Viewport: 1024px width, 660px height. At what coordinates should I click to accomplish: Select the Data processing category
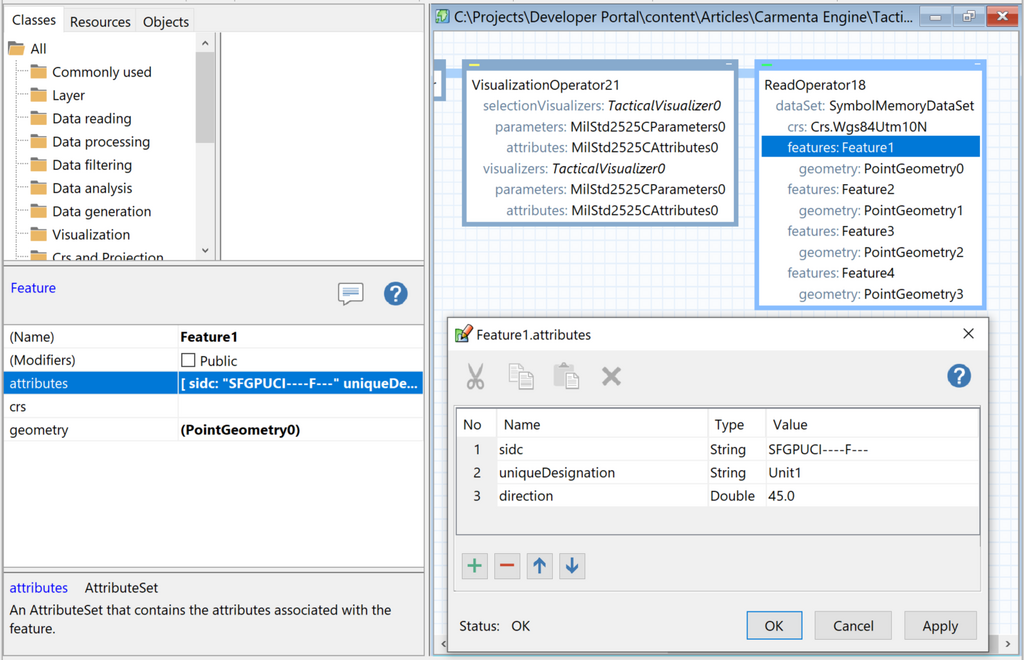tap(101, 142)
